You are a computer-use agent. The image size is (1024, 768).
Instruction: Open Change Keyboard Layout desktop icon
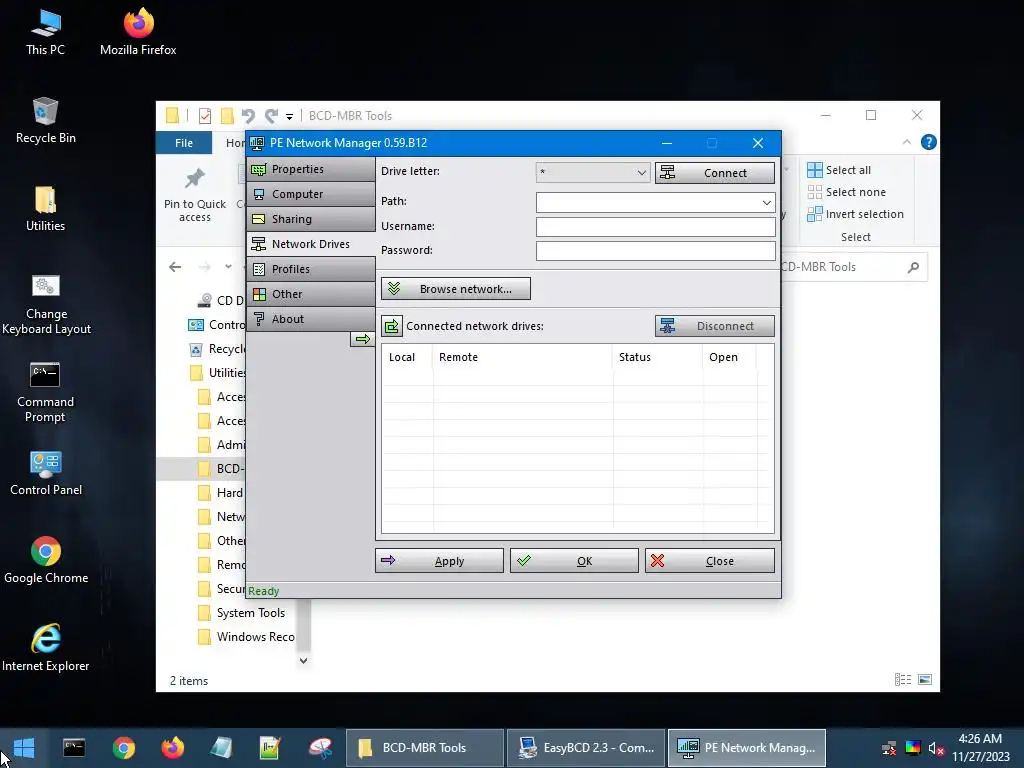[46, 304]
